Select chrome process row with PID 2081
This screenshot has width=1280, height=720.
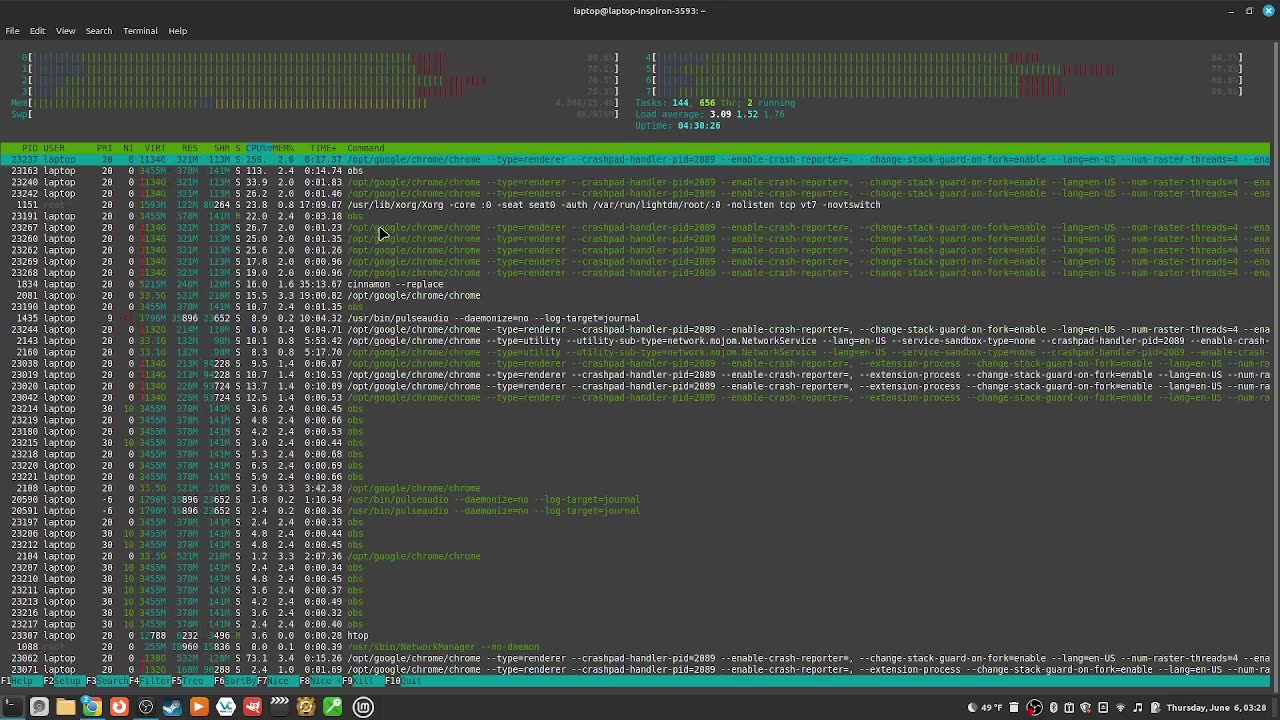(636, 296)
